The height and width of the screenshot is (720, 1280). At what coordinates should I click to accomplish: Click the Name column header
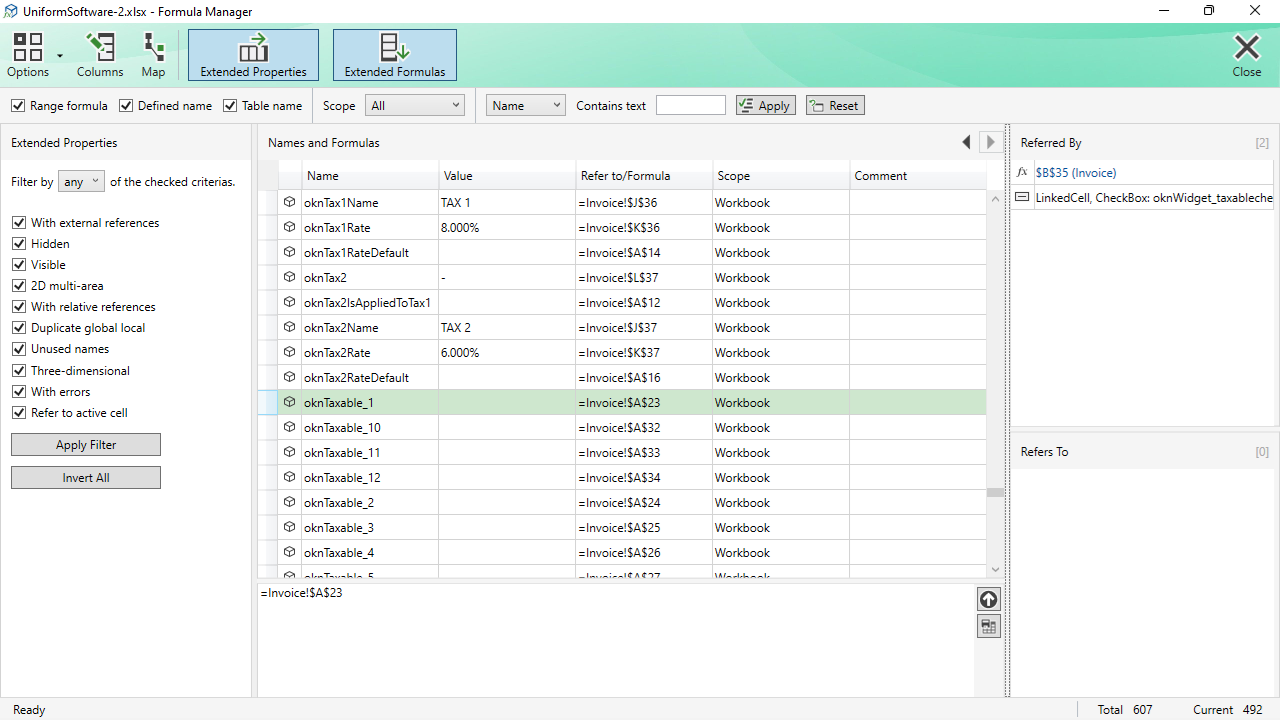[370, 176]
